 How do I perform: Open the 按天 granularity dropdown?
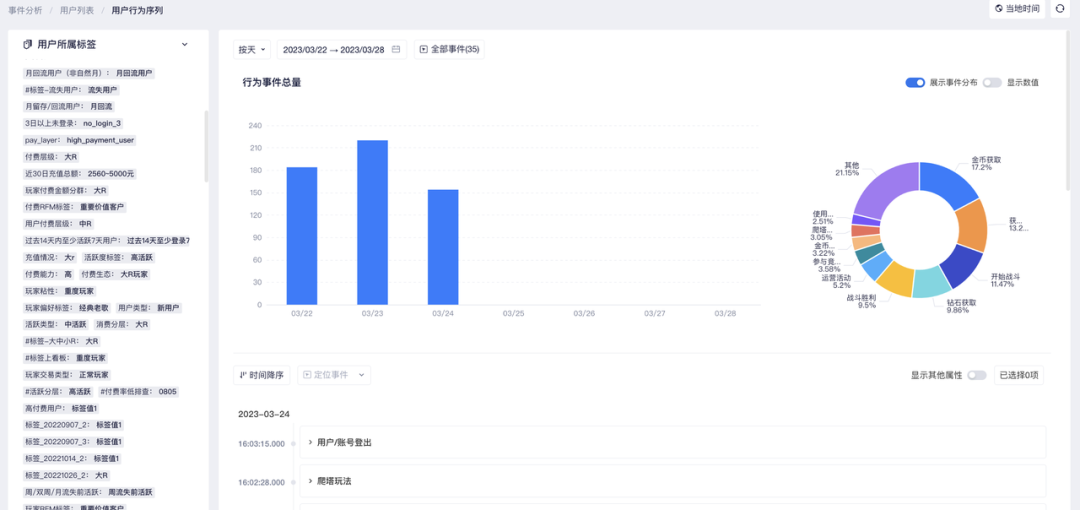[x=251, y=50]
